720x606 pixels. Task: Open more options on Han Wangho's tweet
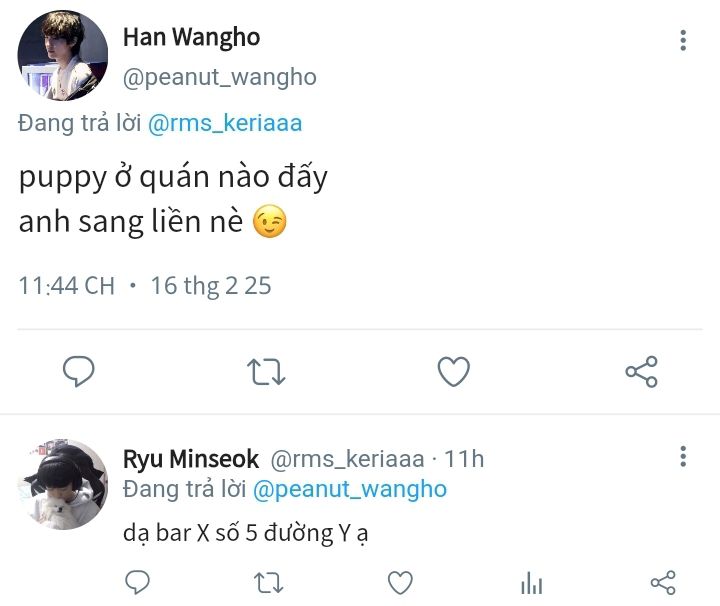pyautogui.click(x=683, y=40)
